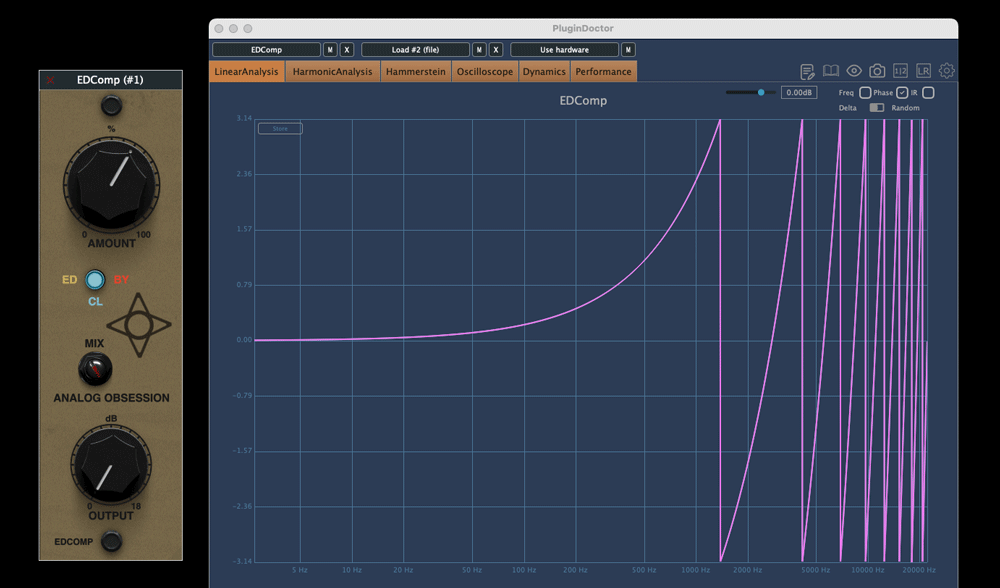Flip the Delta/Random switch

(877, 108)
